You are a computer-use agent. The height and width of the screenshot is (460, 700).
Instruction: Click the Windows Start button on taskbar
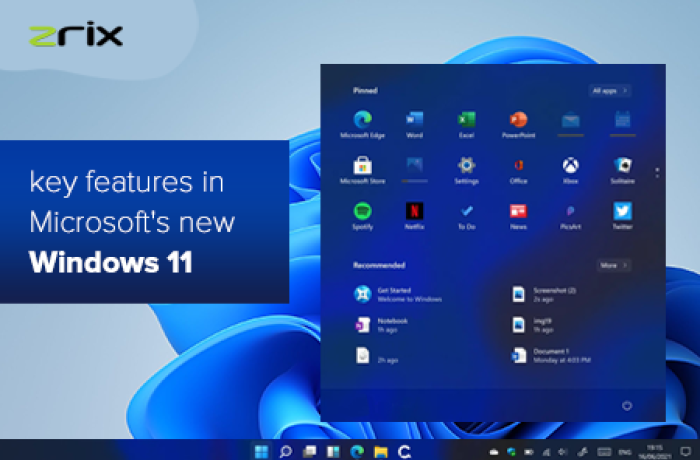click(262, 451)
